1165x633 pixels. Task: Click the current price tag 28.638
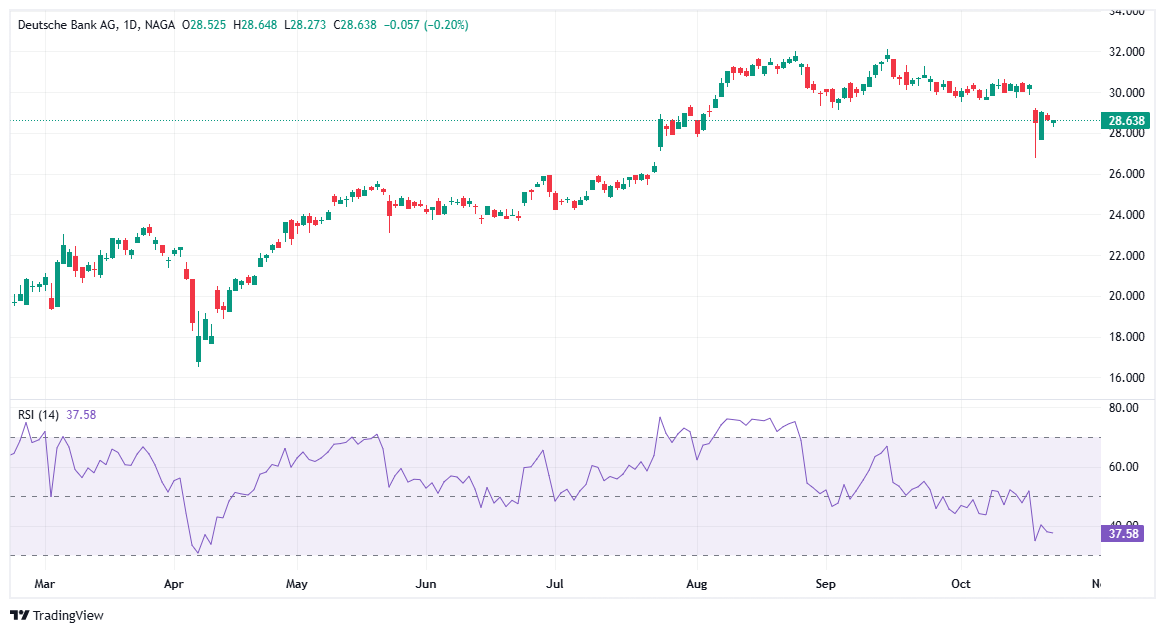[1126, 120]
